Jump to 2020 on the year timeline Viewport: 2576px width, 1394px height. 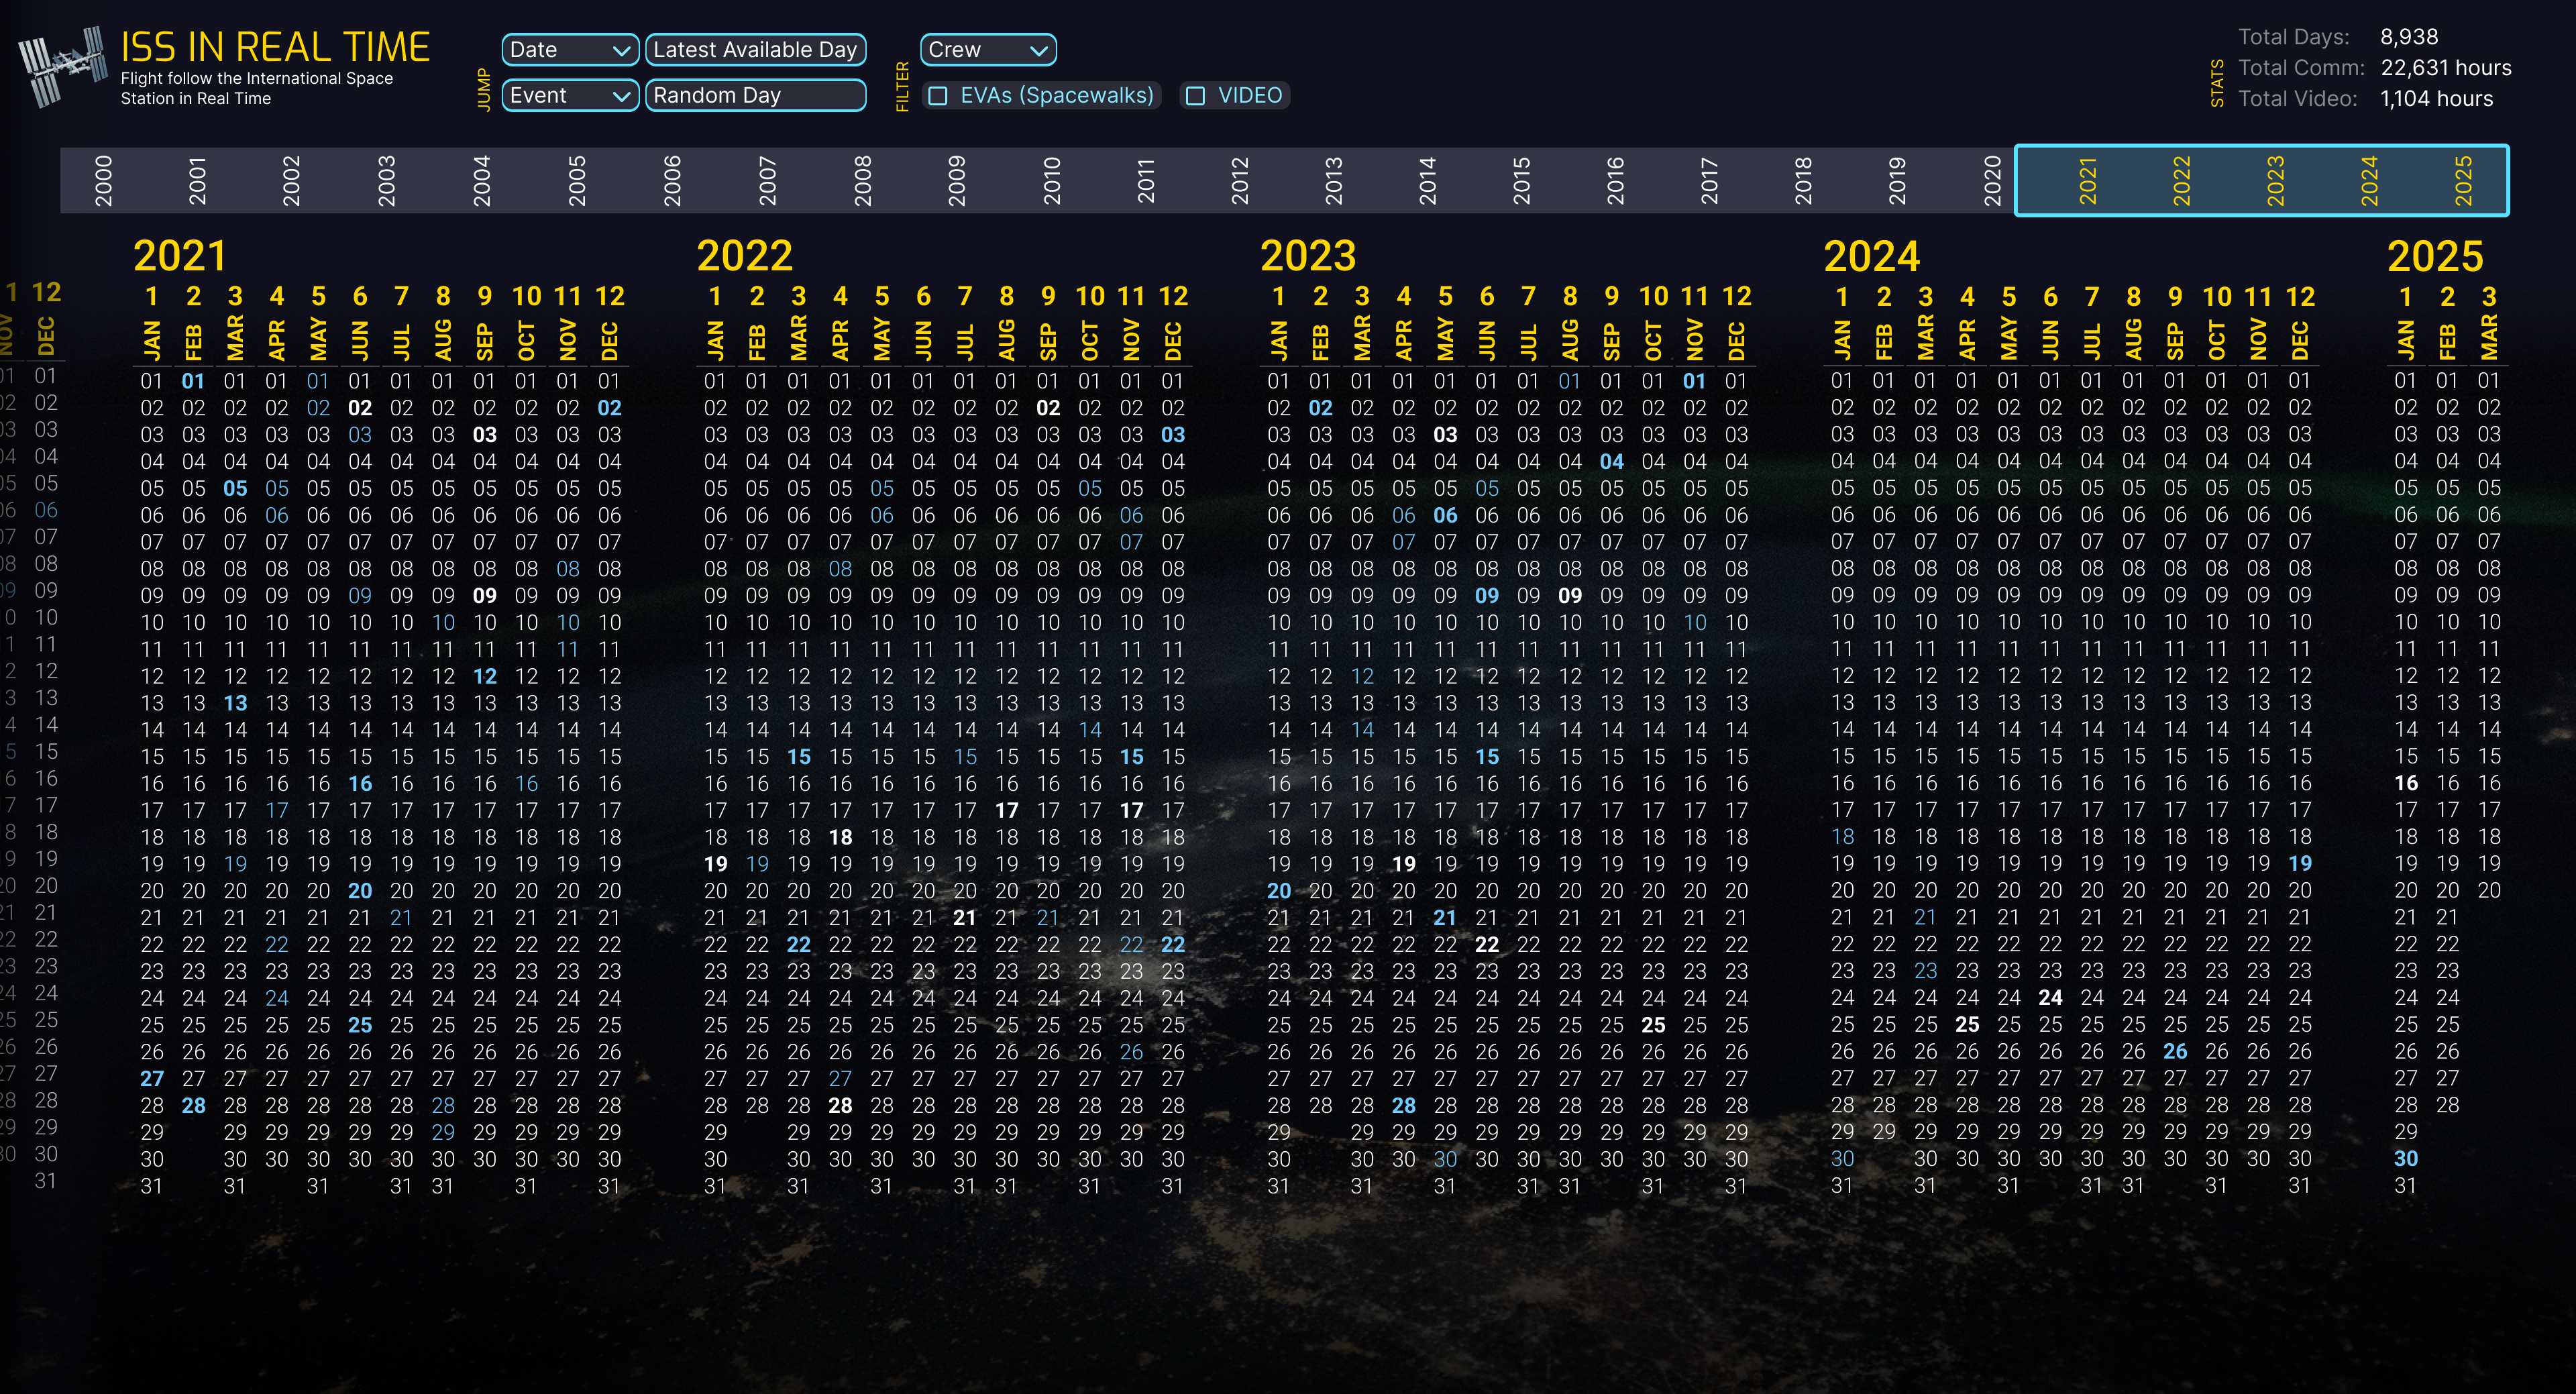tap(1992, 181)
